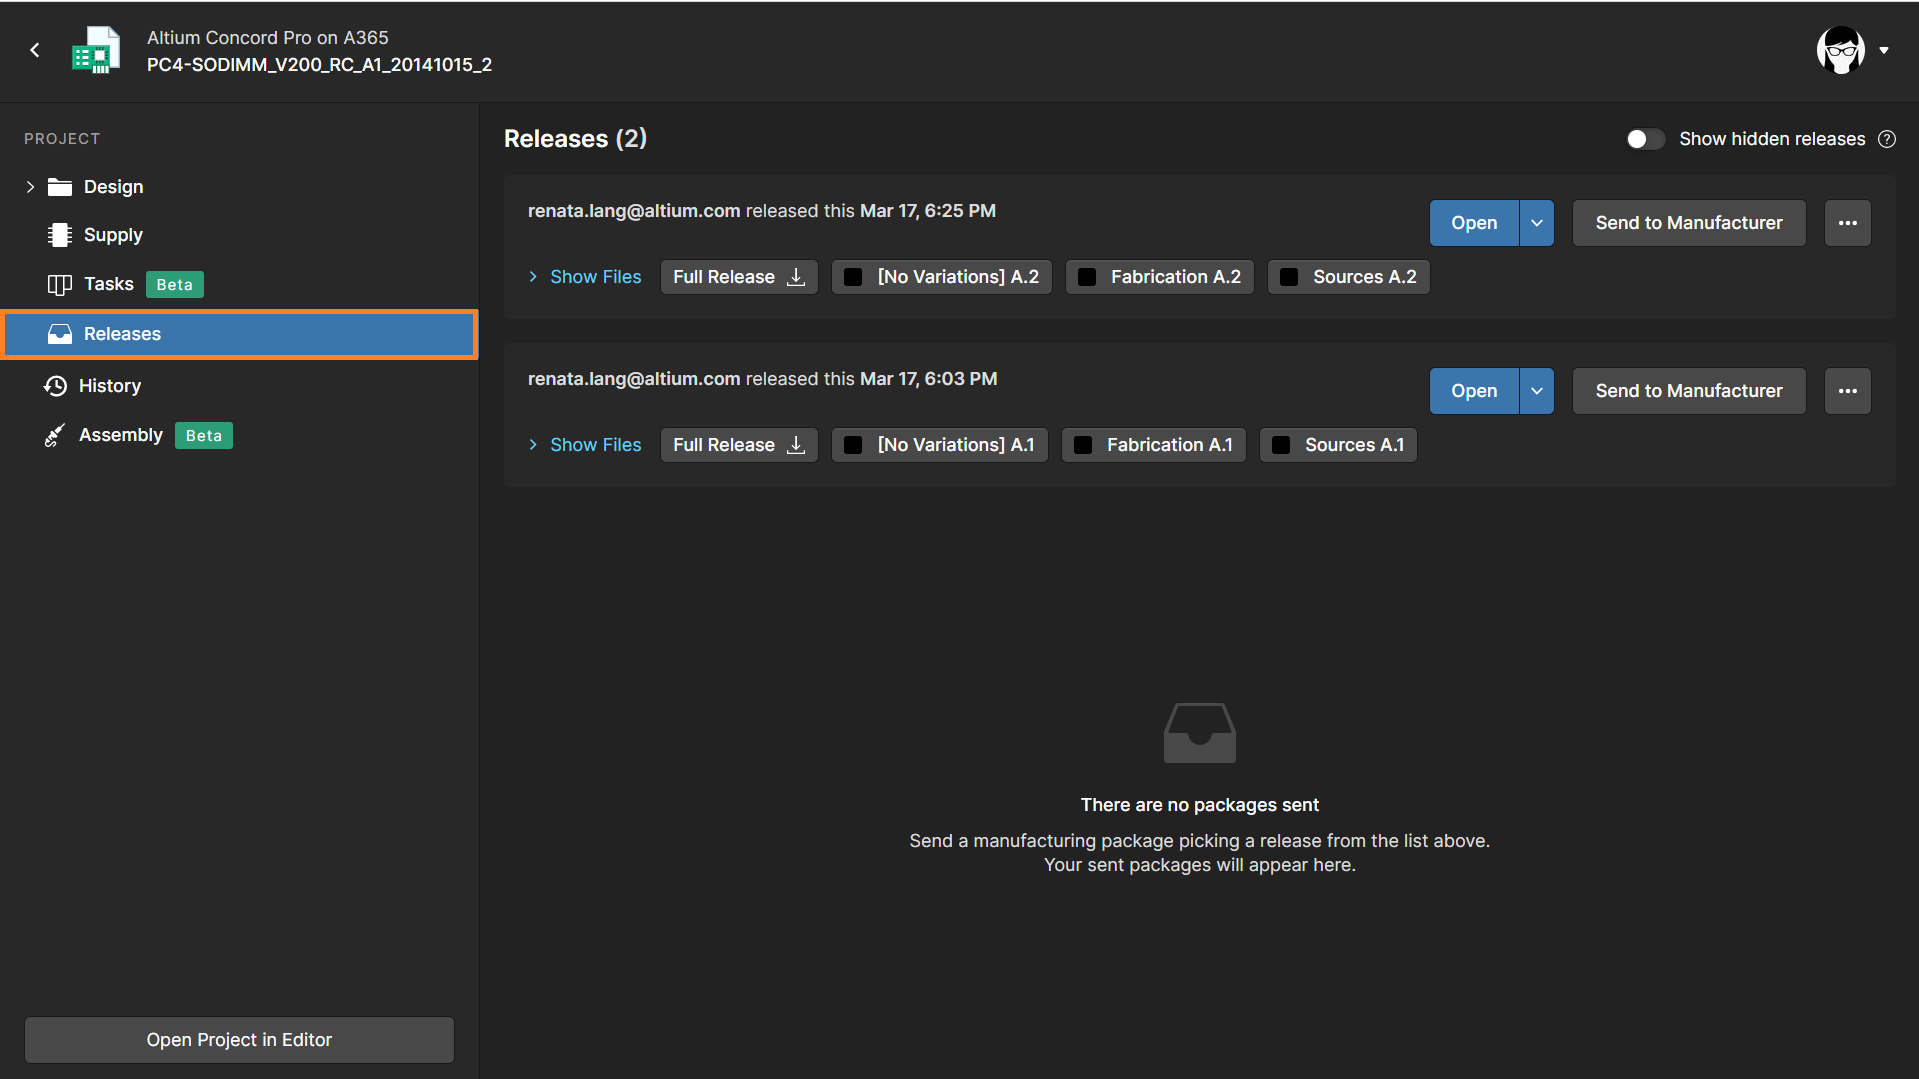Expand Open options for 6:03 PM release

click(x=1537, y=391)
